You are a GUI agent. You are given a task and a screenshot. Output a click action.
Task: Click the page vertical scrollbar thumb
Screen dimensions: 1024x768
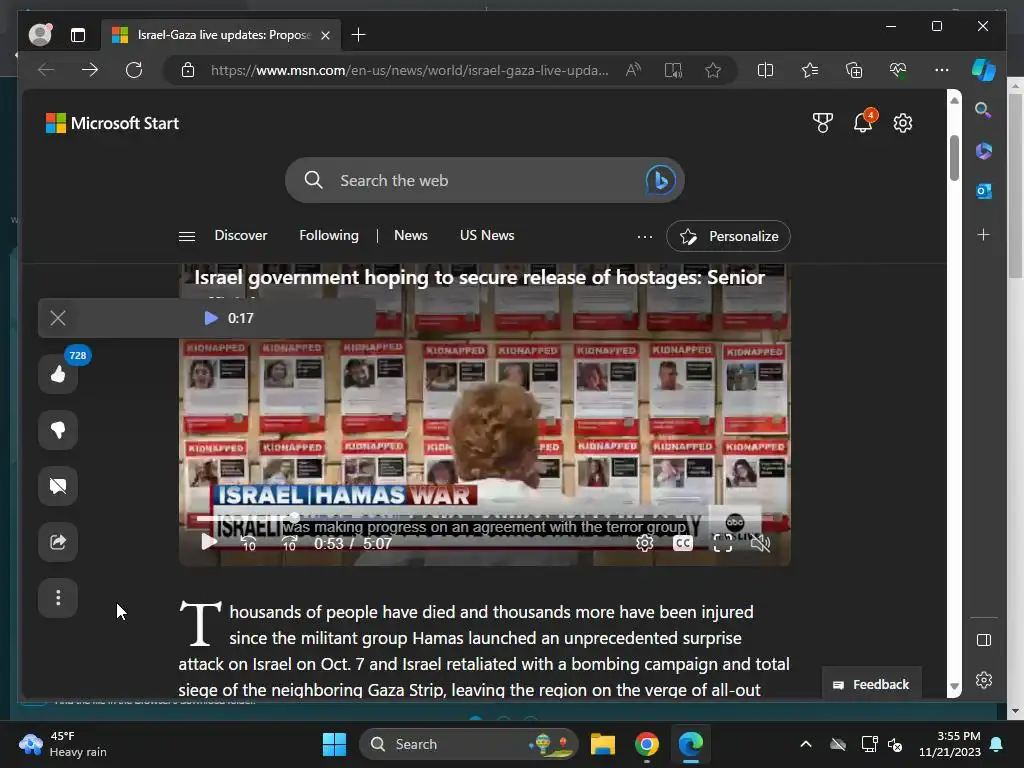click(954, 158)
